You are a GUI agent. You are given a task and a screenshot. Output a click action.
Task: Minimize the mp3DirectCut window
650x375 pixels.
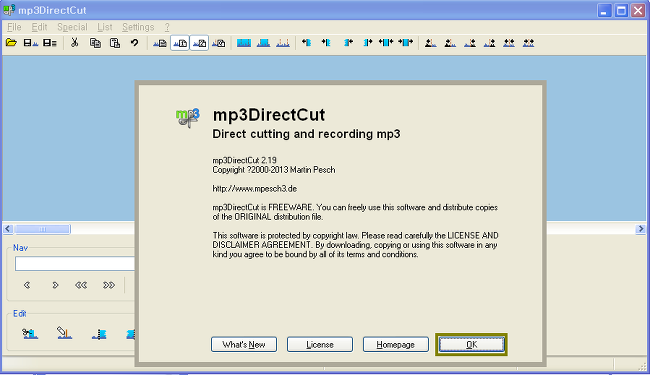604,10
